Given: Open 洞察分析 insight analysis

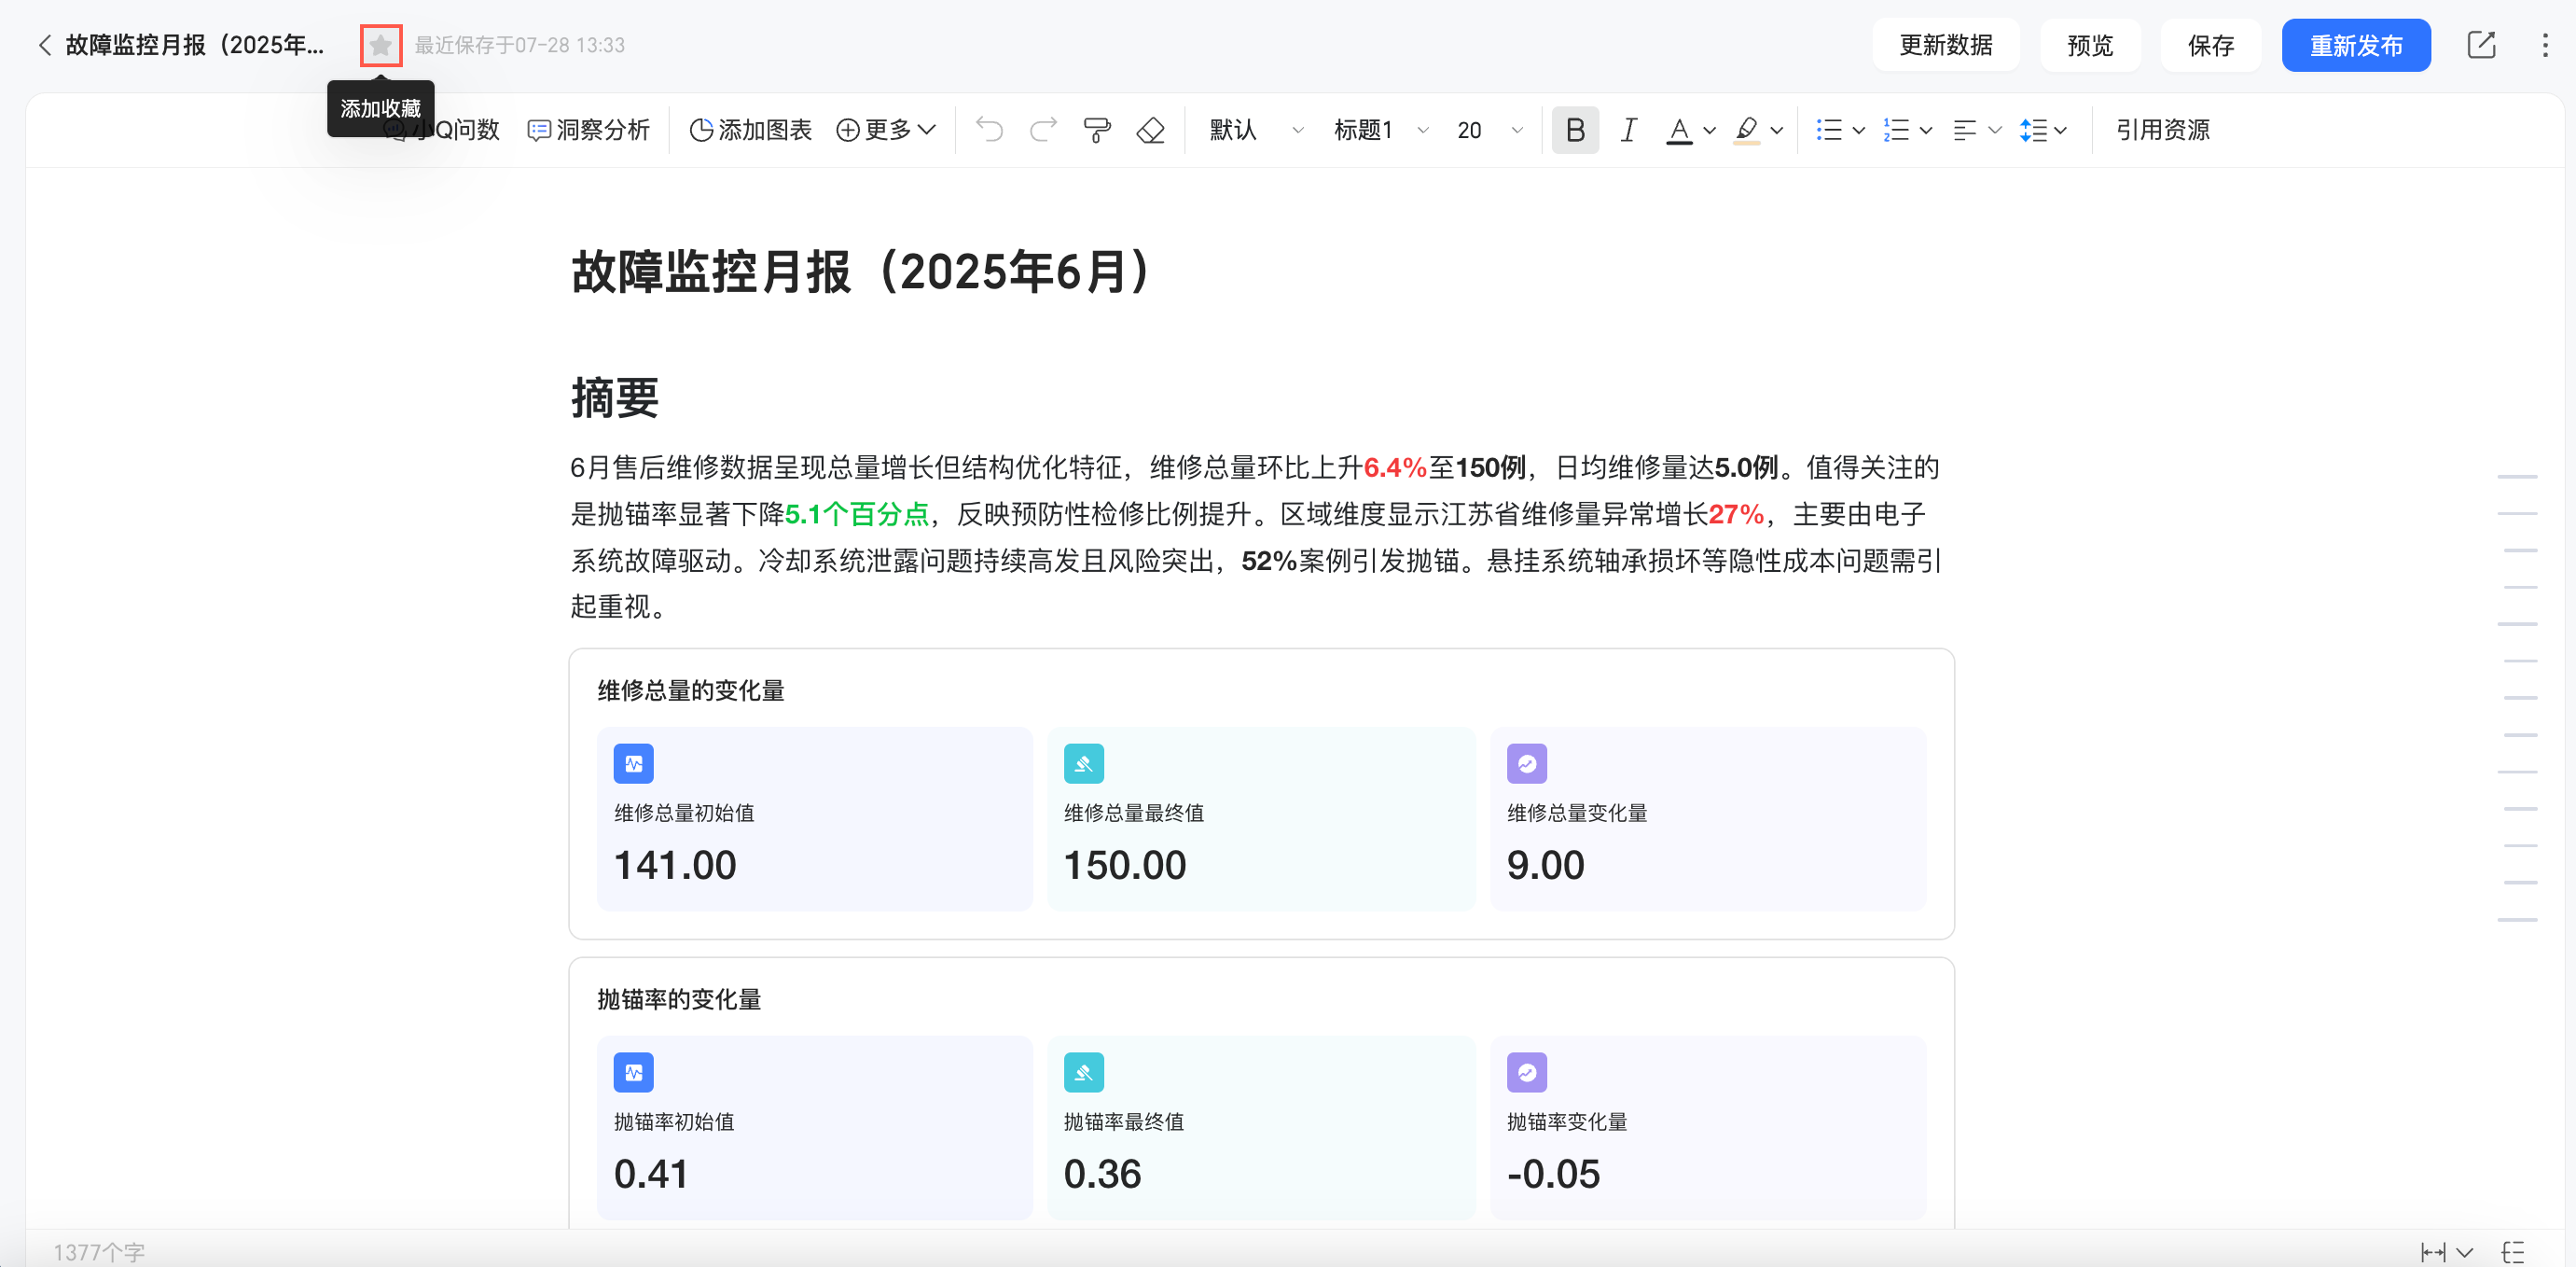Looking at the screenshot, I should 589,130.
